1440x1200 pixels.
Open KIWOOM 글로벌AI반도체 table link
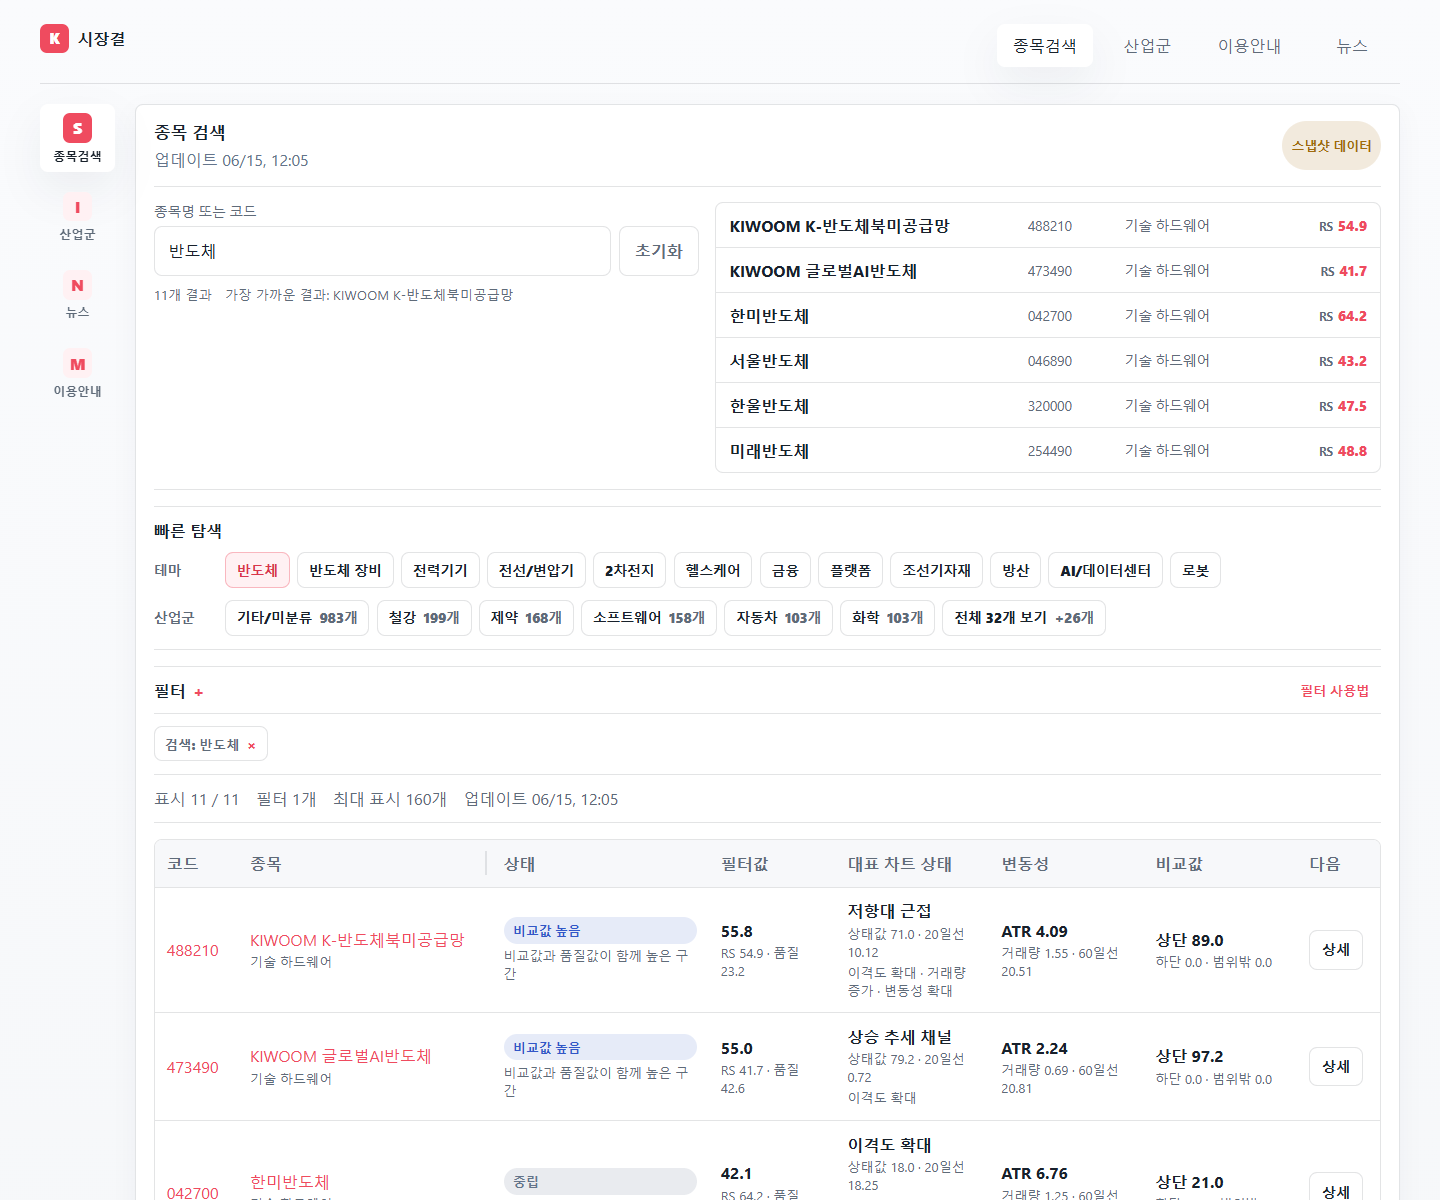[x=340, y=1056]
